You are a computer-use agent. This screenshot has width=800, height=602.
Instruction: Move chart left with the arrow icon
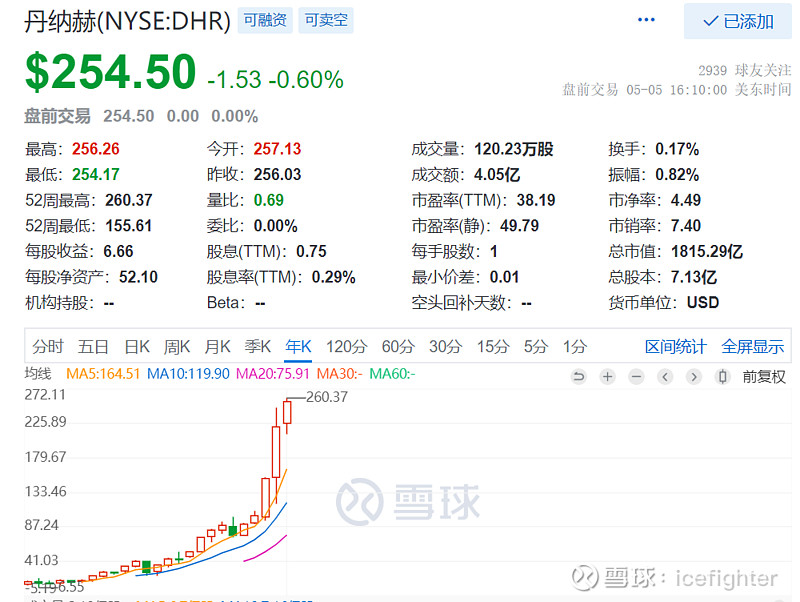coord(665,377)
